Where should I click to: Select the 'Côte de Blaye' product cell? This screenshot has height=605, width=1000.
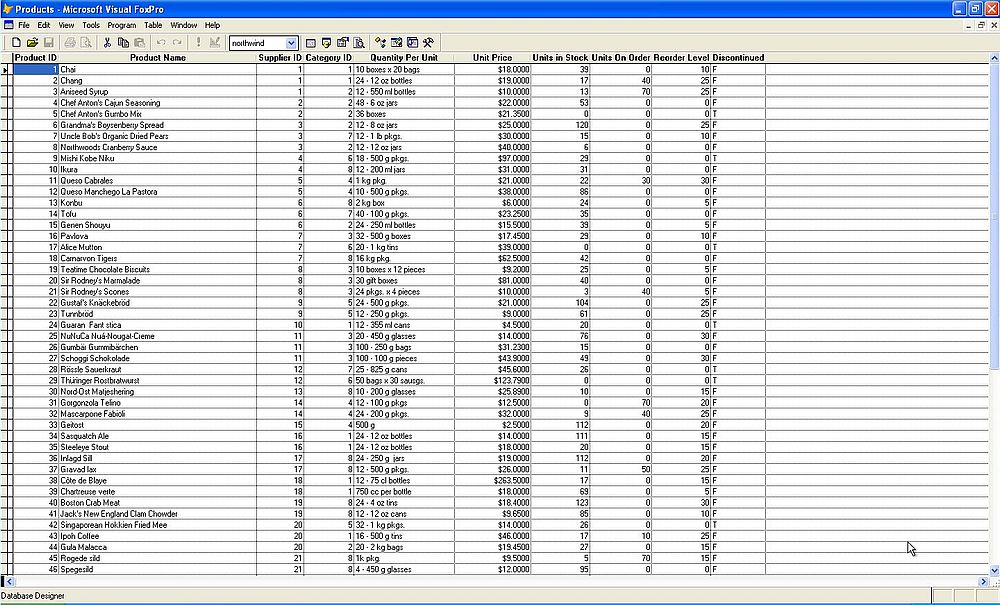158,481
